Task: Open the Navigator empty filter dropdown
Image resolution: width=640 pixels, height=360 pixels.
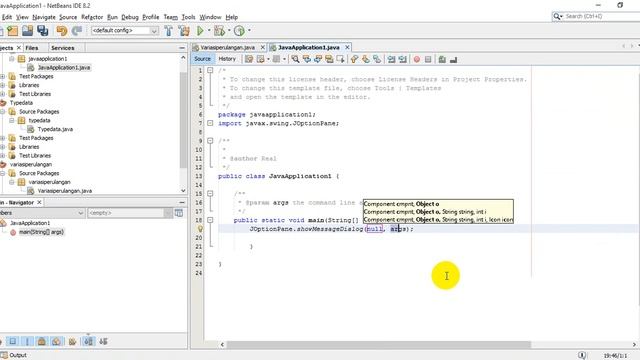Action: [168, 213]
